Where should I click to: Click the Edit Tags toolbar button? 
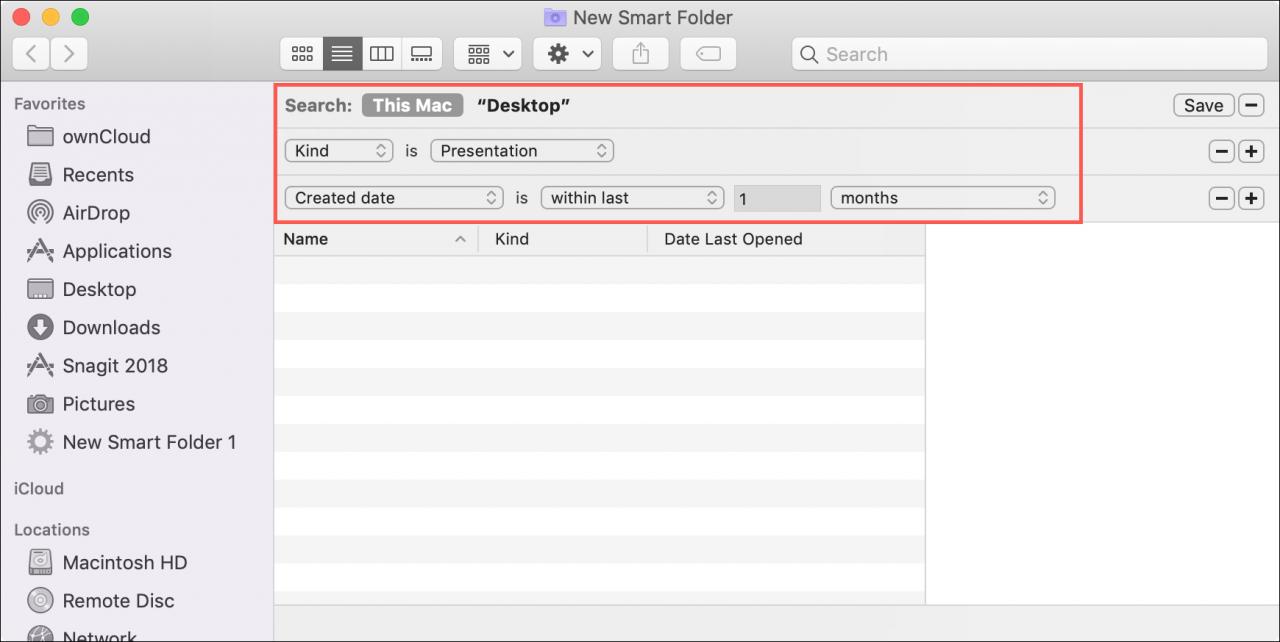point(708,54)
